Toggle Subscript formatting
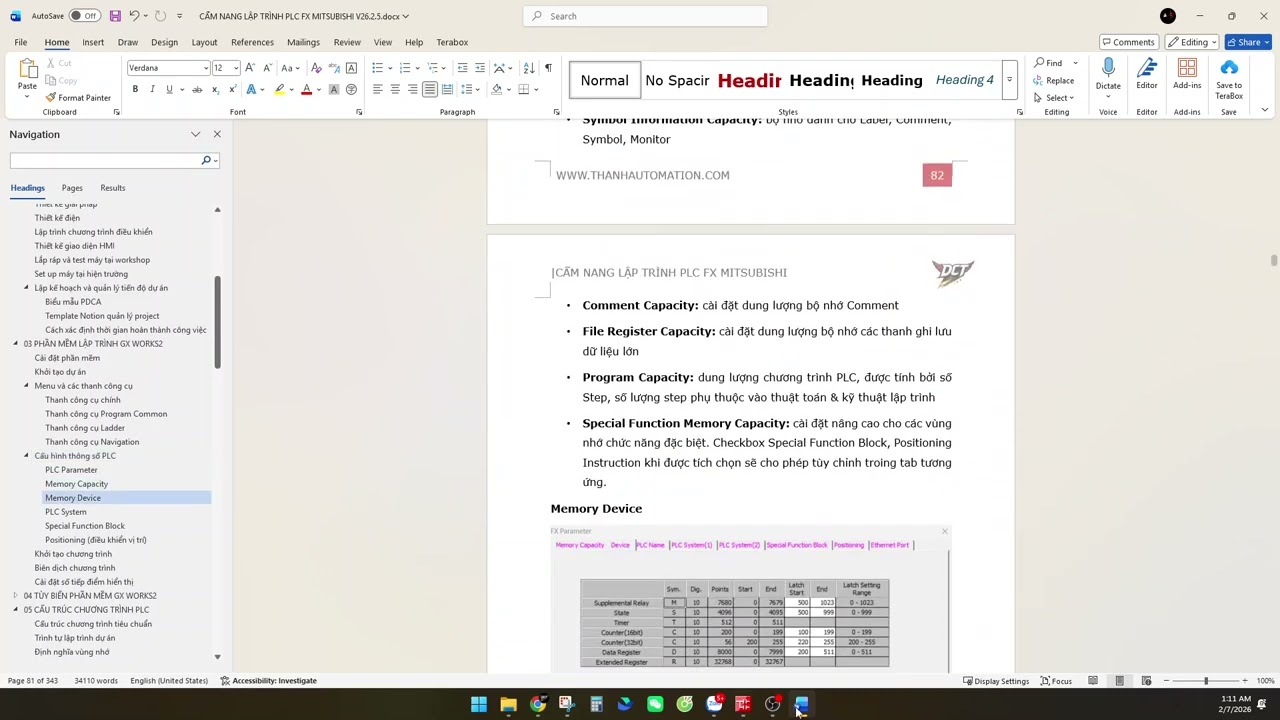Image resolution: width=1280 pixels, height=720 pixels. pyautogui.click(x=214, y=90)
